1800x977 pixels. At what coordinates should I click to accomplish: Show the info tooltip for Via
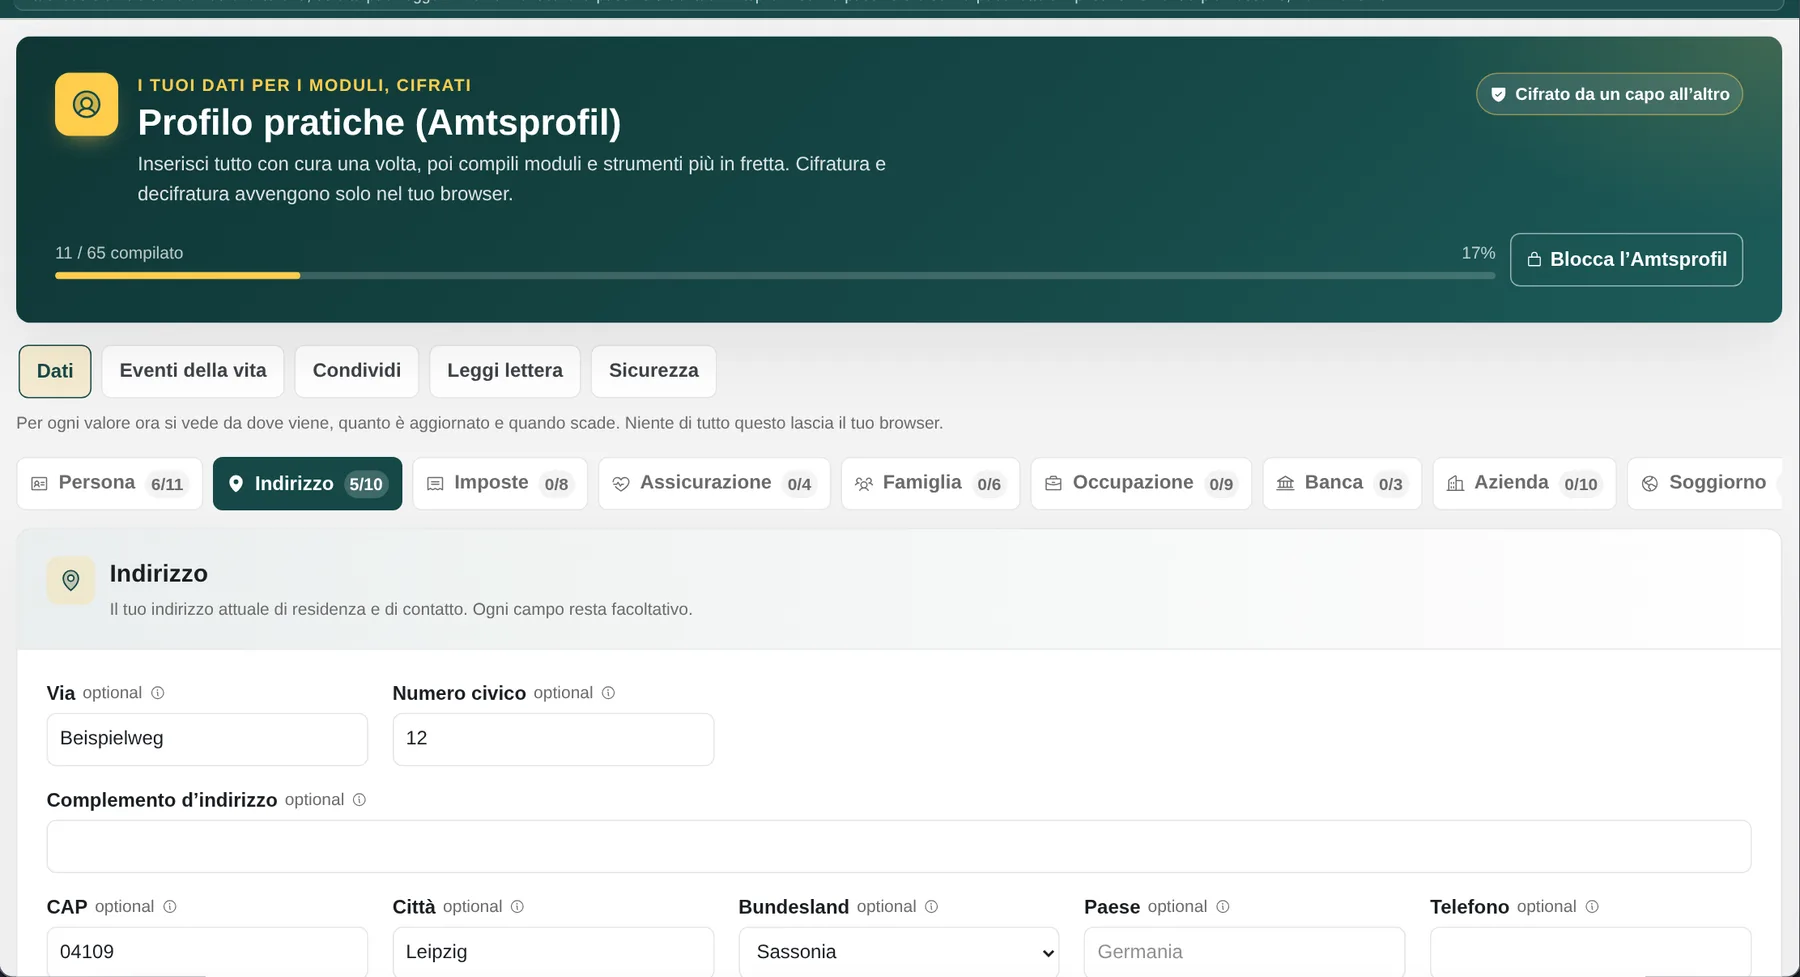click(157, 693)
